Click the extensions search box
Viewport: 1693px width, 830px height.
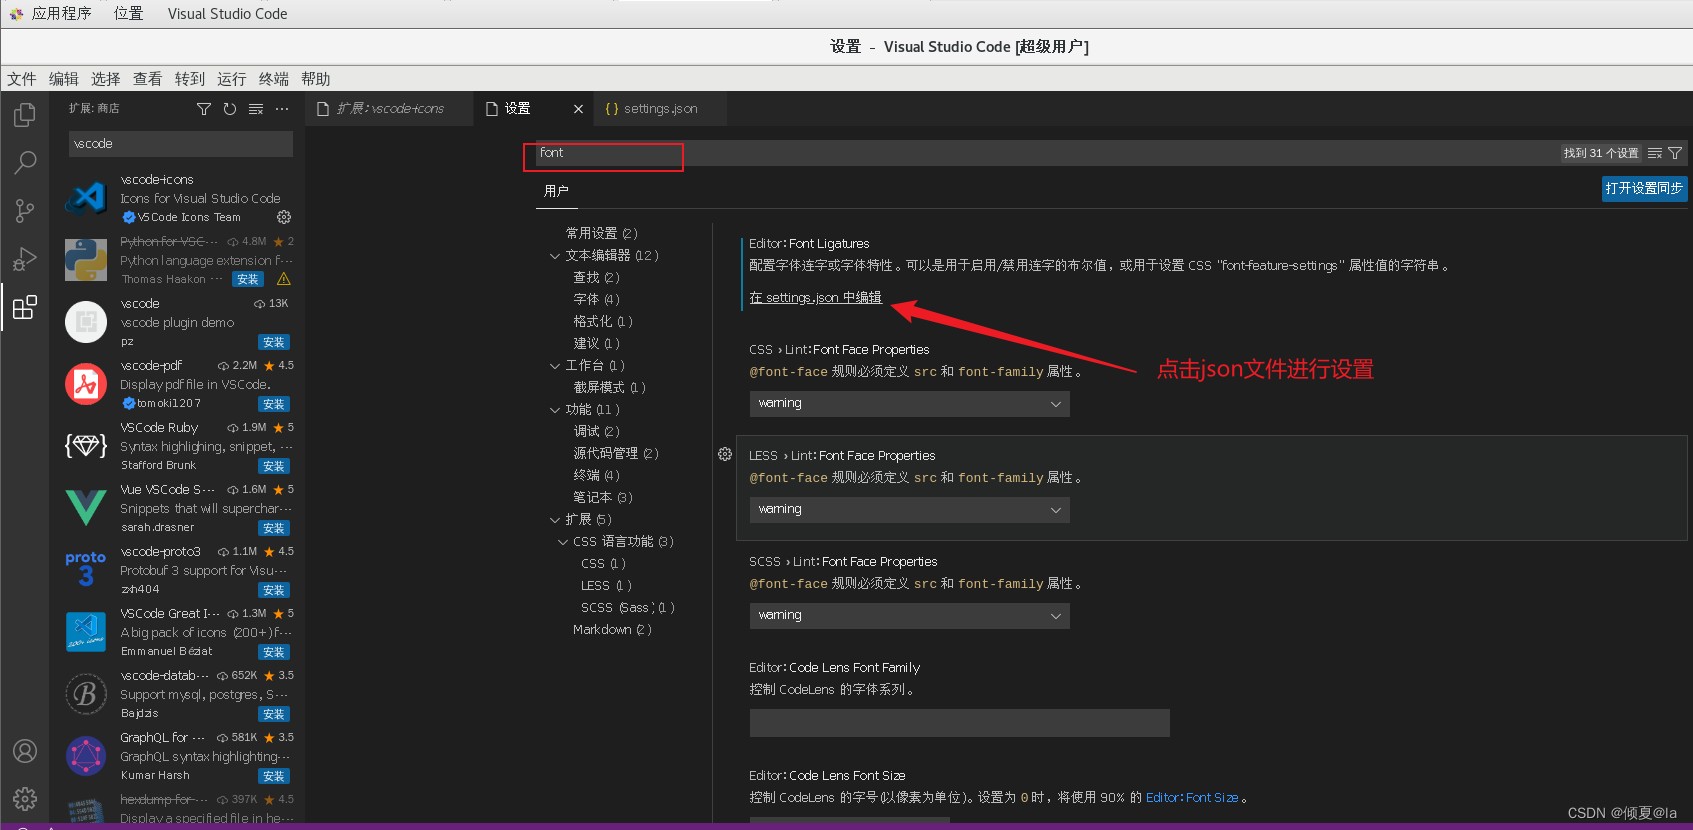181,144
